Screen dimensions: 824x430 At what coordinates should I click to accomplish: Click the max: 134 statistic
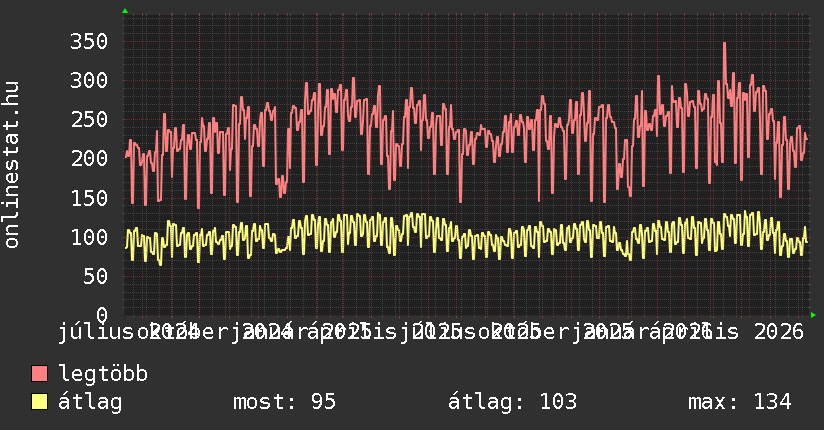(739, 402)
